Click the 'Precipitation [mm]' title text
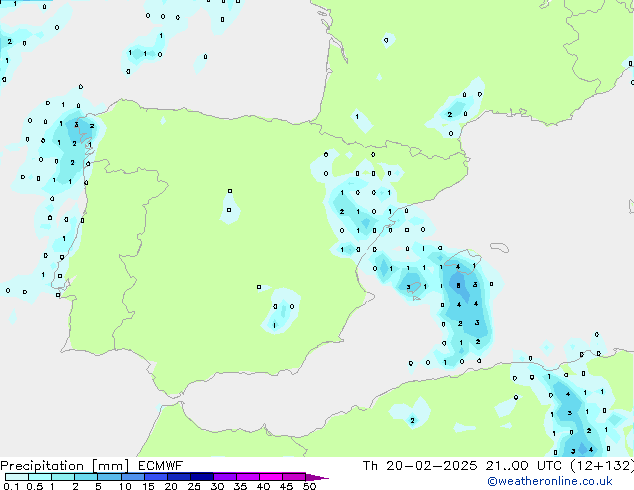 (65, 466)
